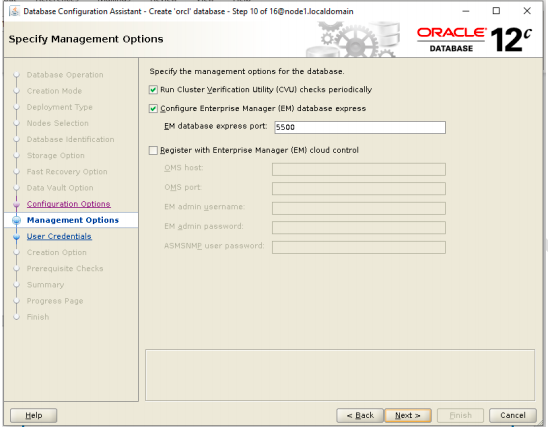548x427 pixels.
Task: Click the EM admin username field
Action: point(359,208)
